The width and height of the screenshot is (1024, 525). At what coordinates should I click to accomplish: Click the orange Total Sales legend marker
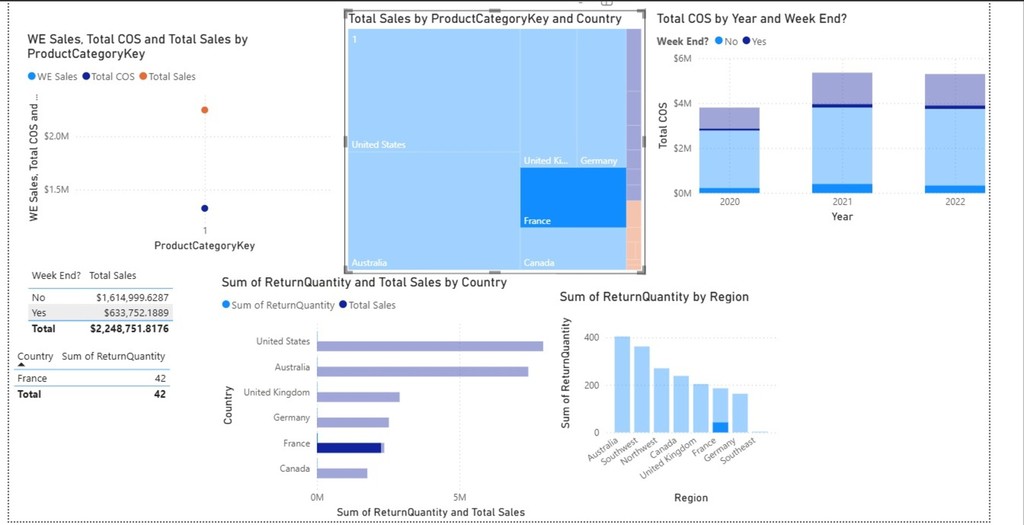click(x=144, y=77)
